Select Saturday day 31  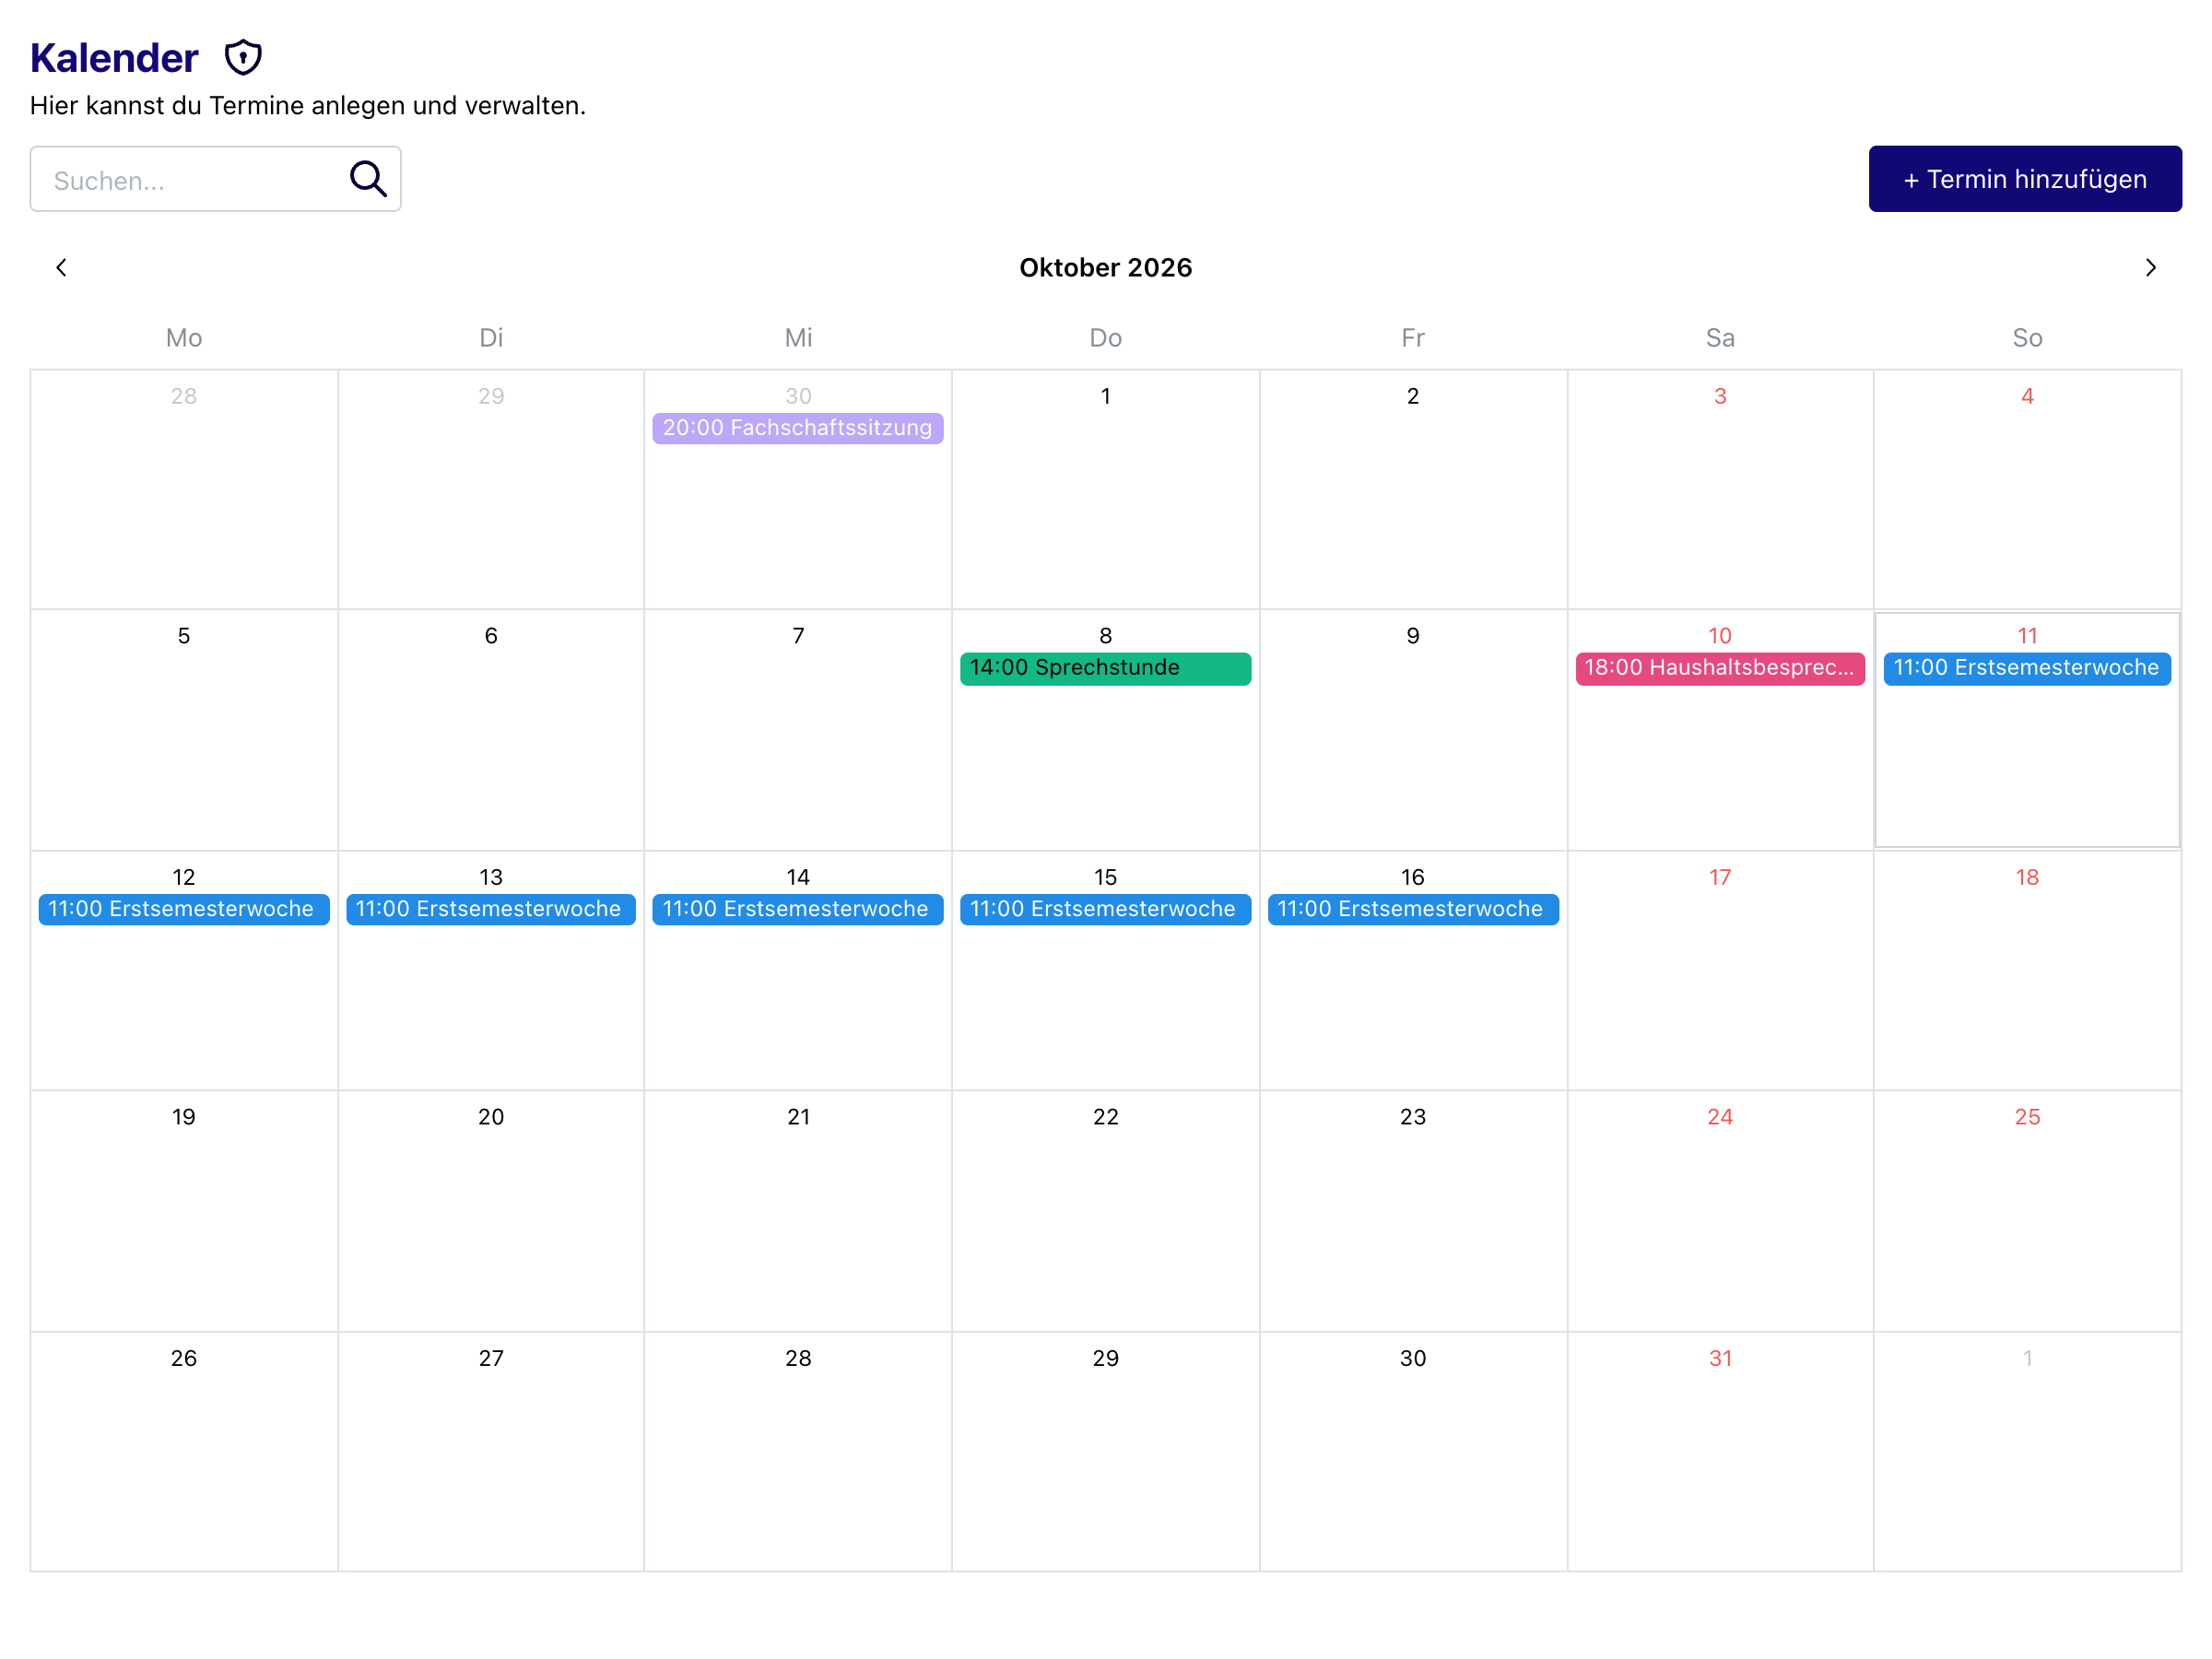(1719, 1452)
